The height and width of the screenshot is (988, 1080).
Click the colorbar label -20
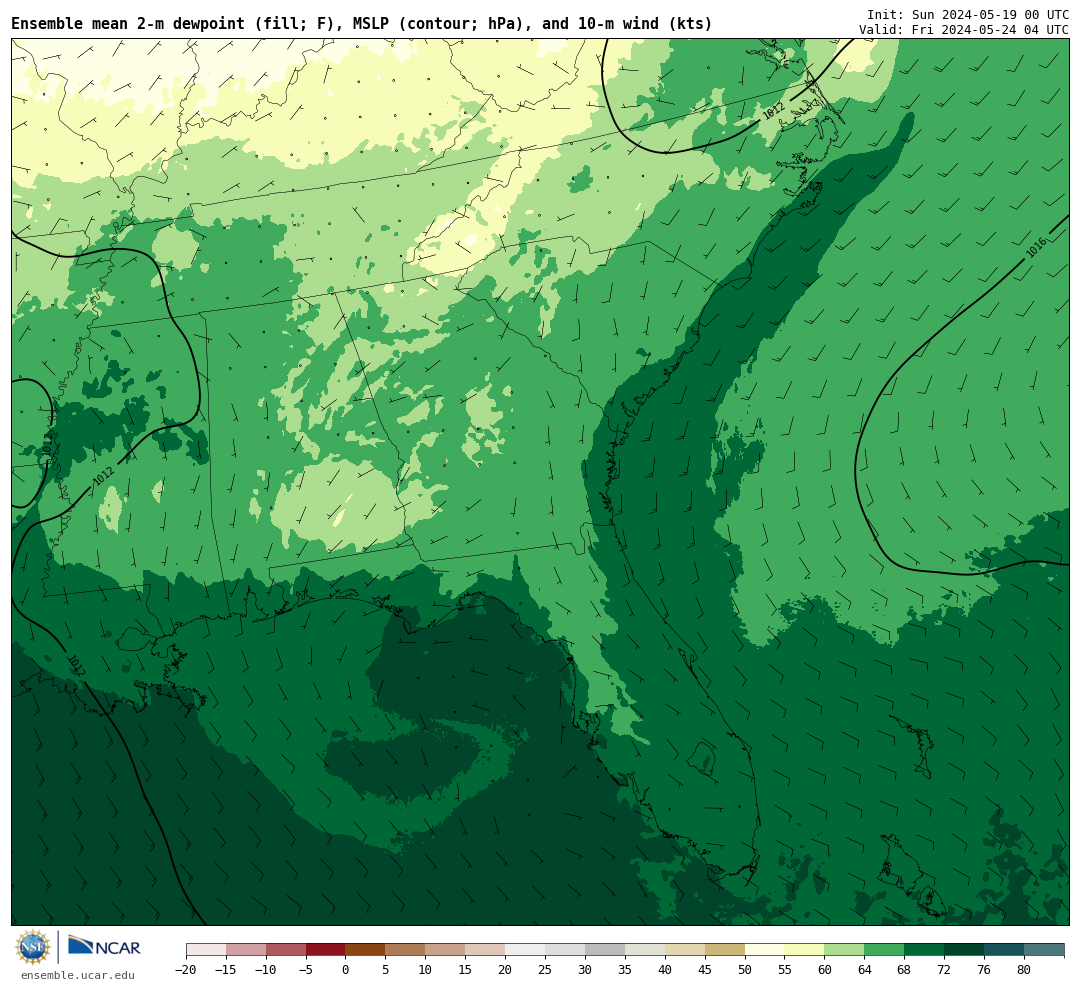click(186, 969)
